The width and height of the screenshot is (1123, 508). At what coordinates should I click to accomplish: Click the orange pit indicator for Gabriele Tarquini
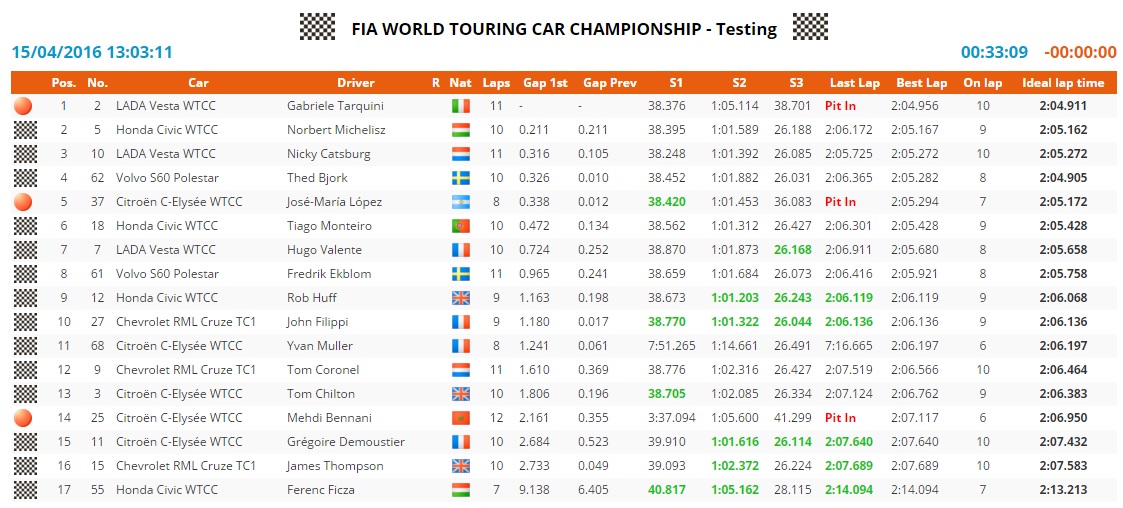coord(24,105)
